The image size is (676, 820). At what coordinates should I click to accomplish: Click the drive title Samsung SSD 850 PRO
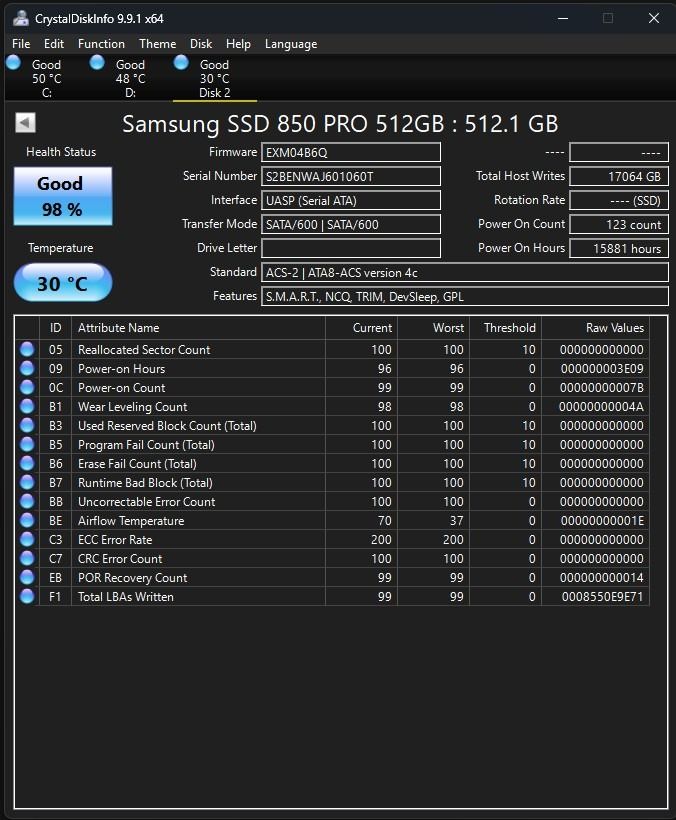point(340,124)
